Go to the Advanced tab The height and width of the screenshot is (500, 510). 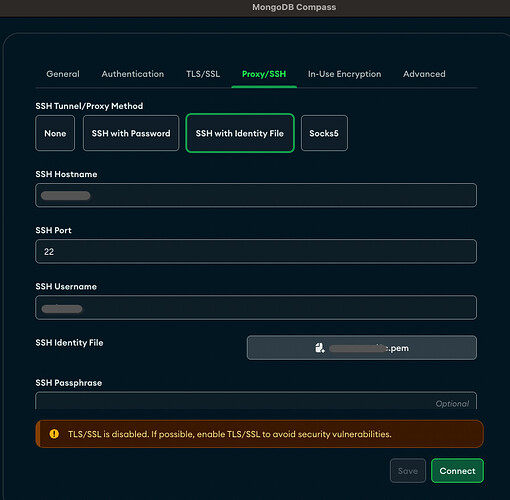[424, 74]
